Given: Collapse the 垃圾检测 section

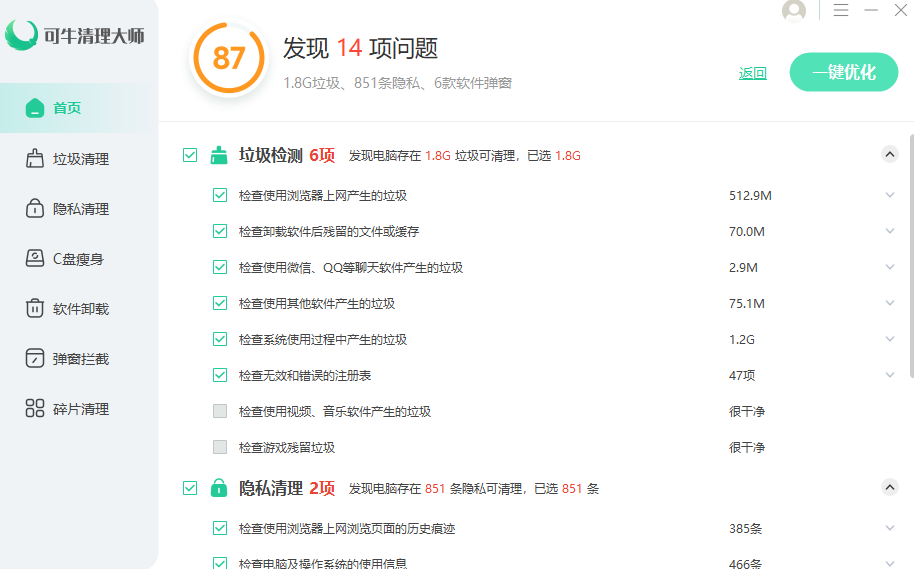Looking at the screenshot, I should (x=889, y=154).
